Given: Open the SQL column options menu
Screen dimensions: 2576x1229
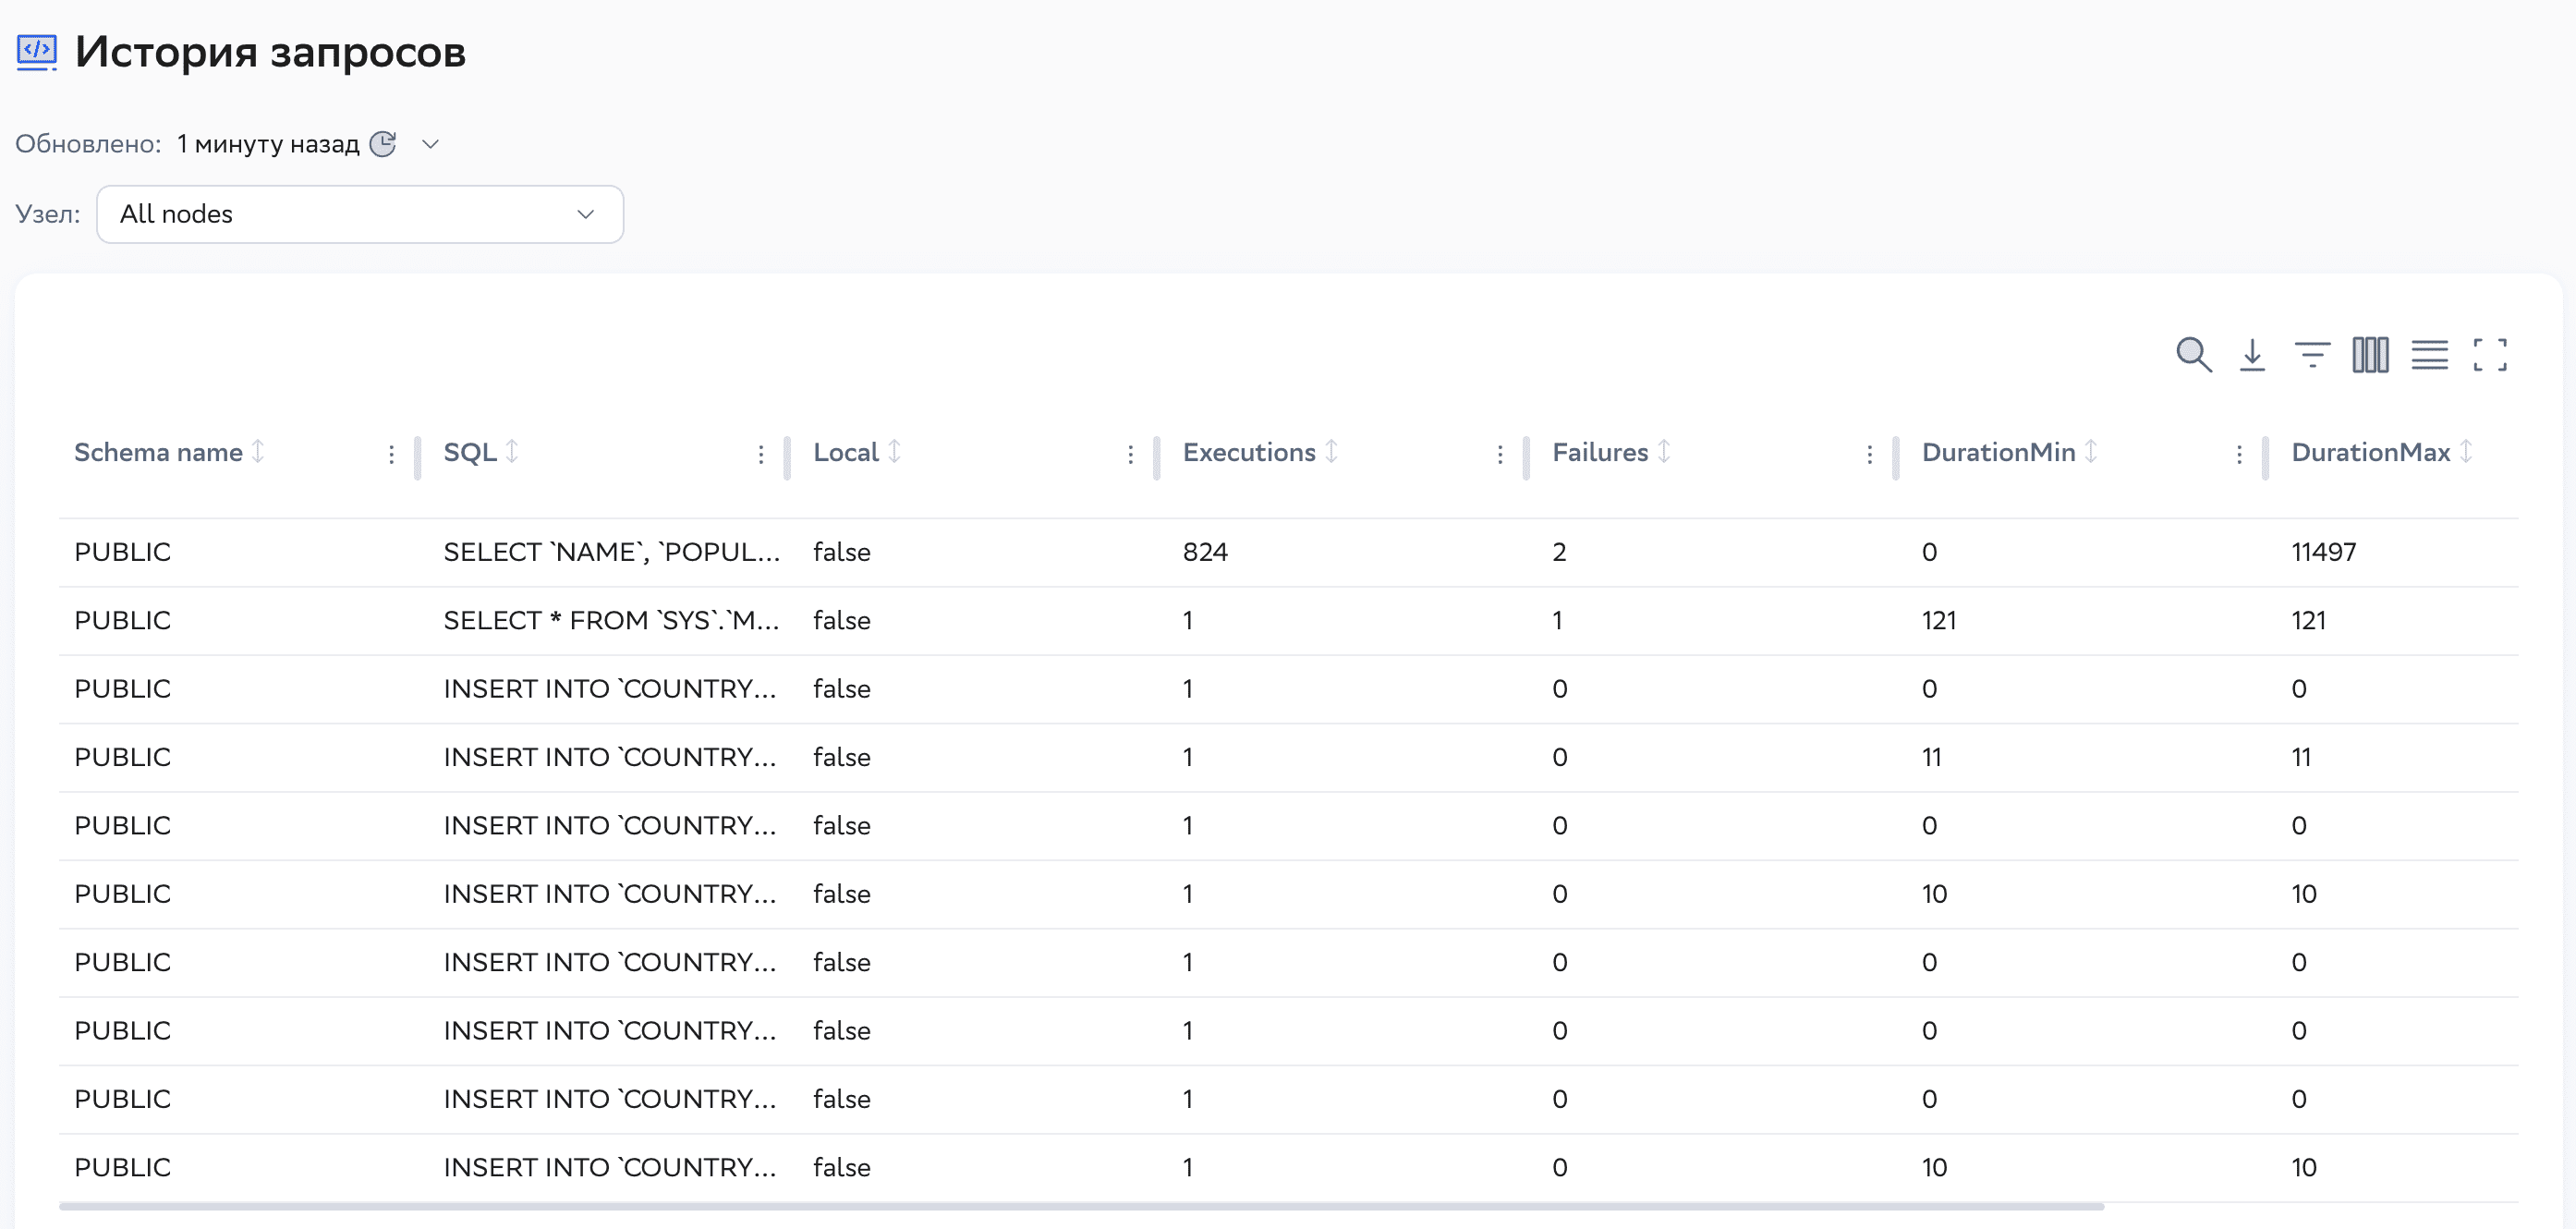Looking at the screenshot, I should [761, 455].
